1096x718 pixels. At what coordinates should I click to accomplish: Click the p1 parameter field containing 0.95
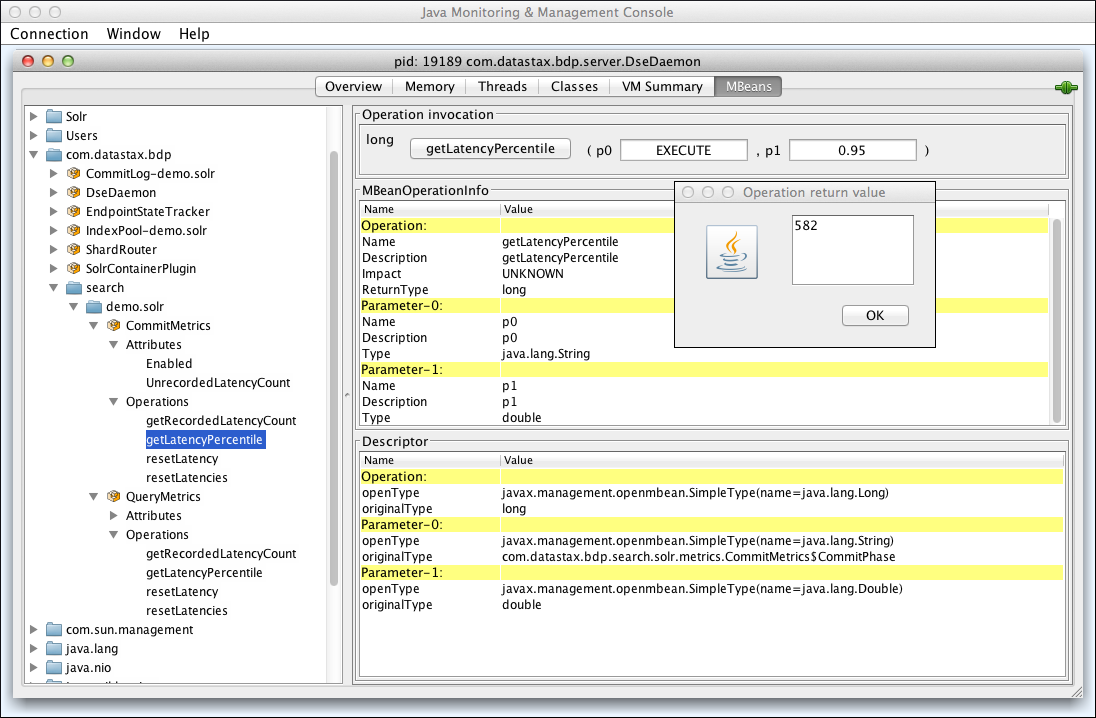pyautogui.click(x=852, y=148)
